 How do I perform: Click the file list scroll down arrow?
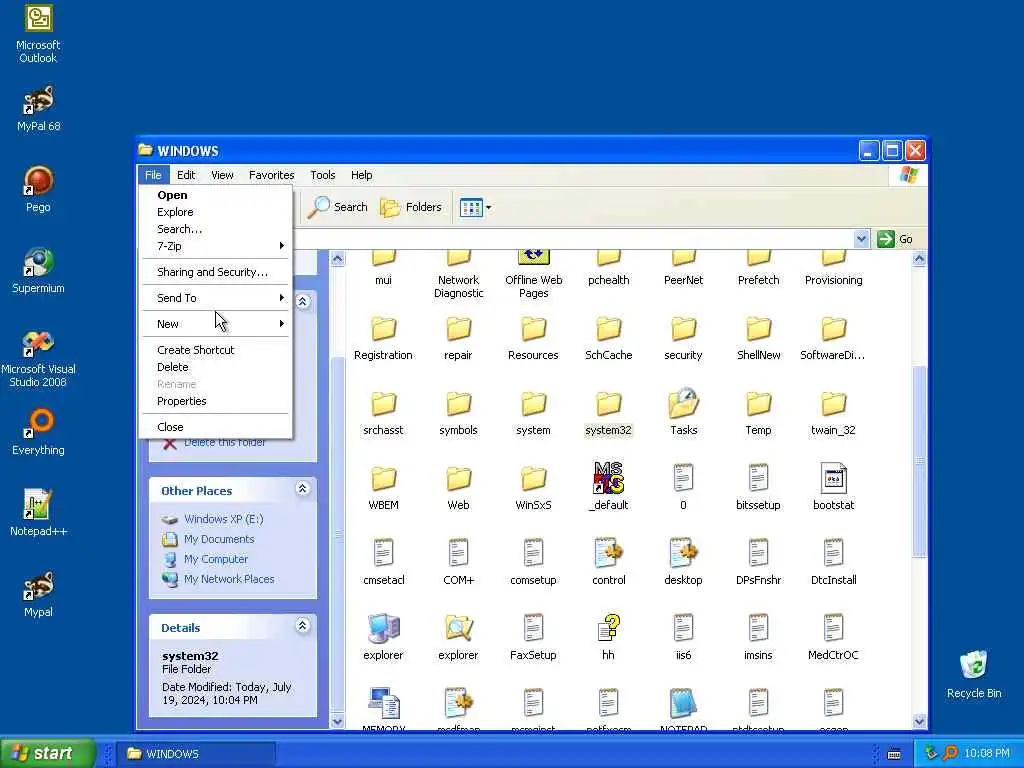(x=919, y=722)
